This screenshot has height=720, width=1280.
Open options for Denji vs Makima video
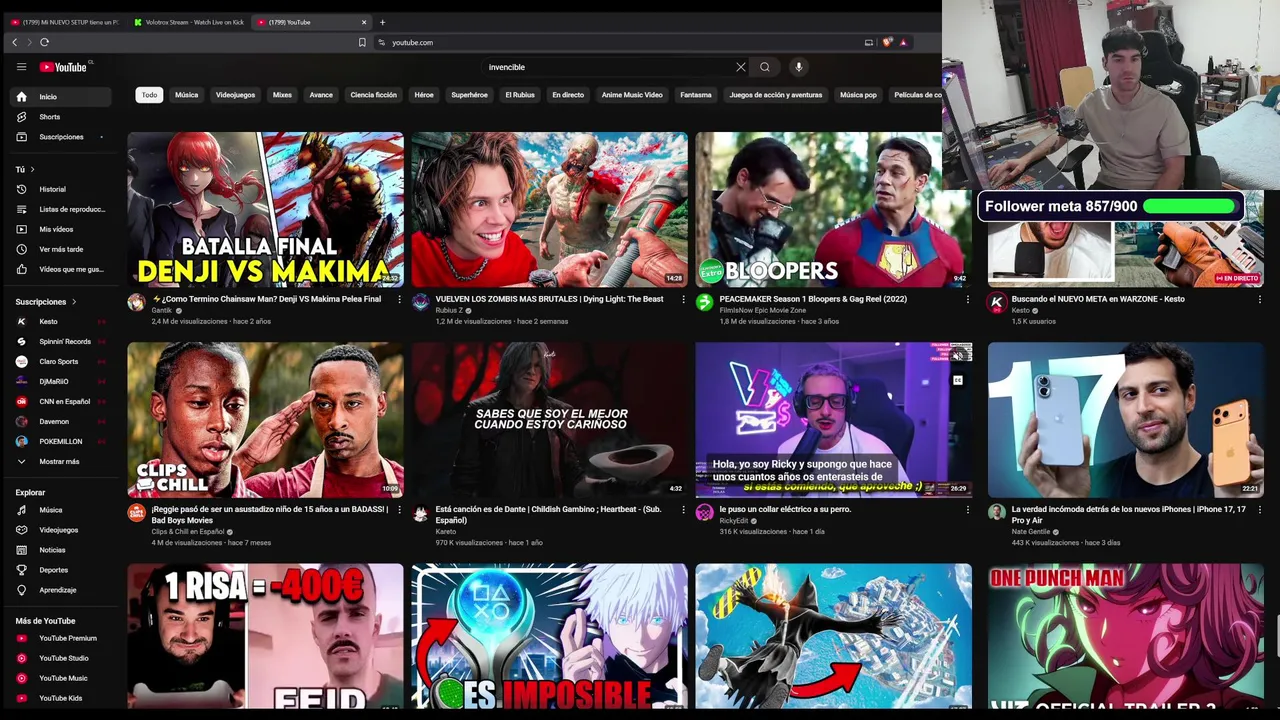click(x=399, y=299)
